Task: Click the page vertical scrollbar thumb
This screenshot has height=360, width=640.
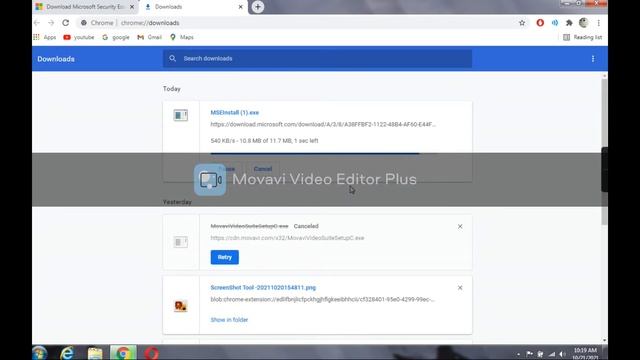Action: coord(604,151)
